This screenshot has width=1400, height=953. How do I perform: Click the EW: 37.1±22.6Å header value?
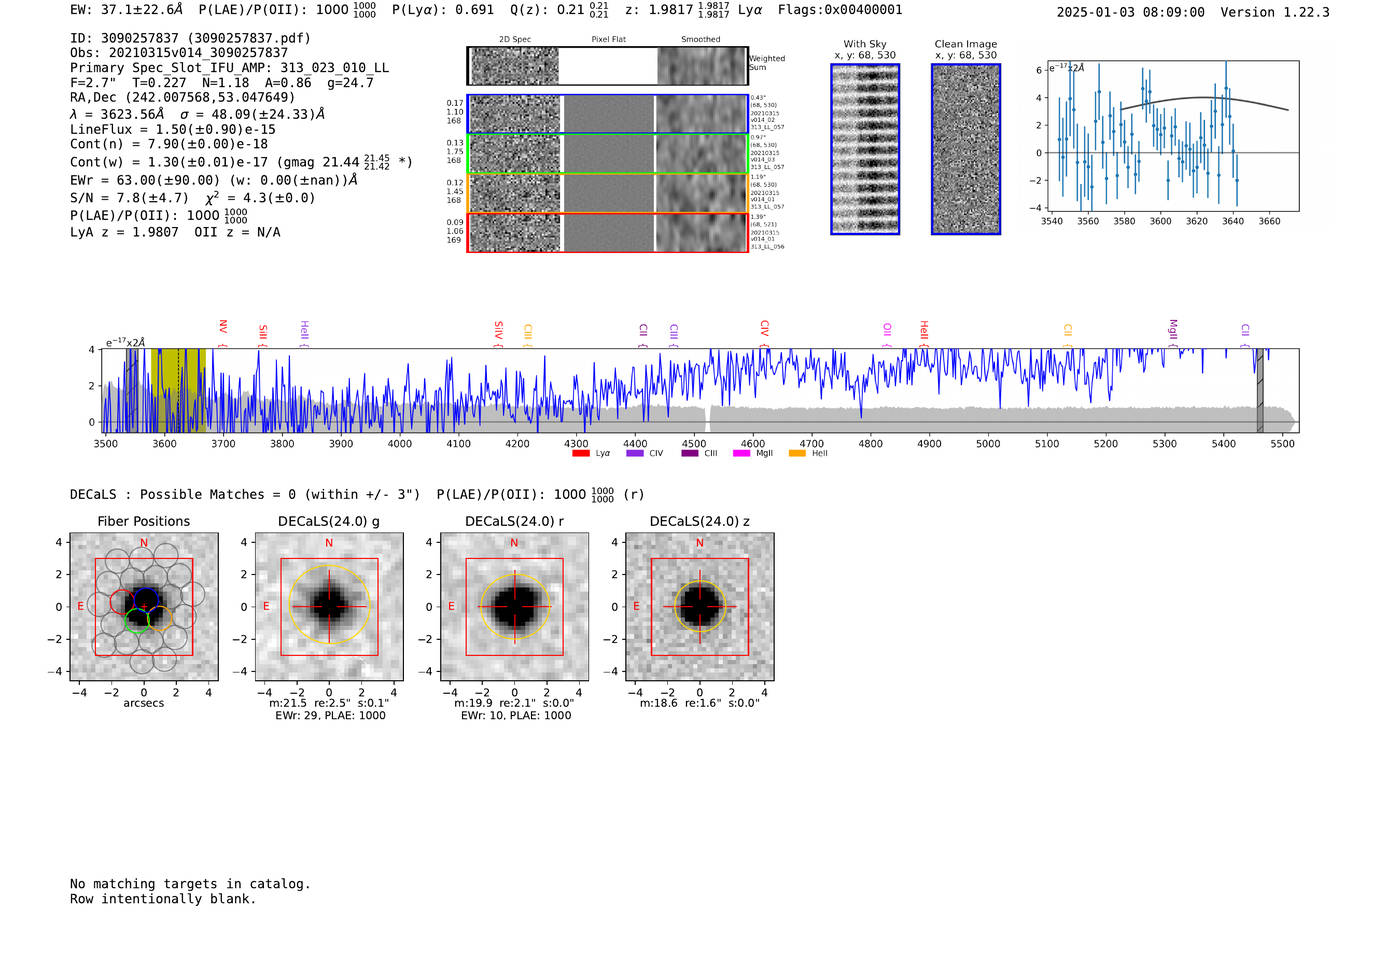click(x=127, y=10)
